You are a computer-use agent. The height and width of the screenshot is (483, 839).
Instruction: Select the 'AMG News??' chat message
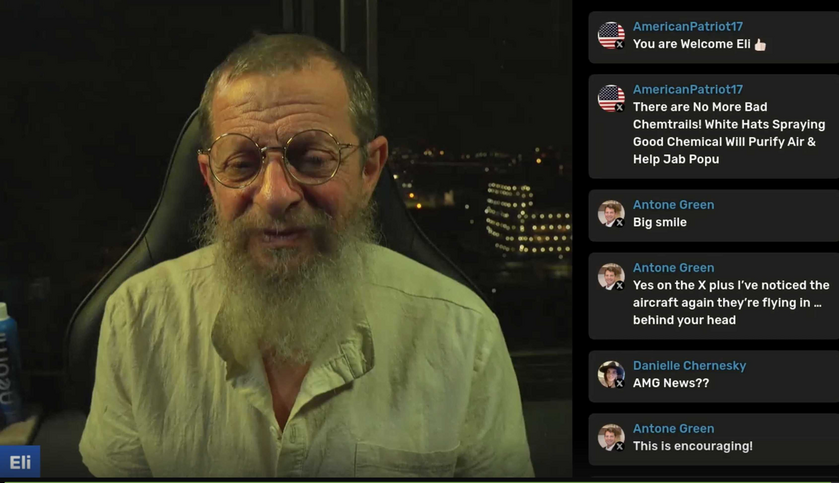pyautogui.click(x=671, y=383)
